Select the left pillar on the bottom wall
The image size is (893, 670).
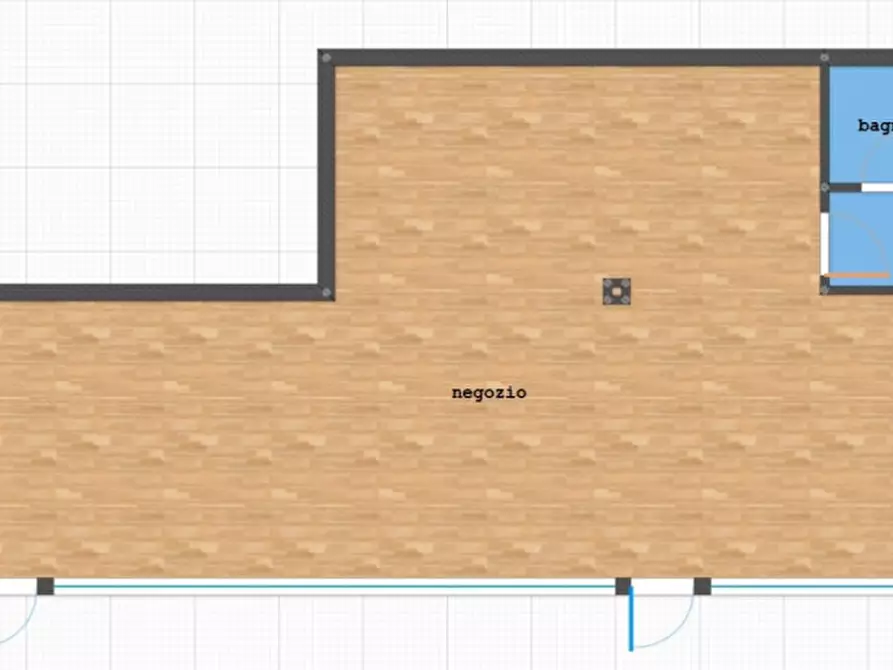click(x=45, y=586)
